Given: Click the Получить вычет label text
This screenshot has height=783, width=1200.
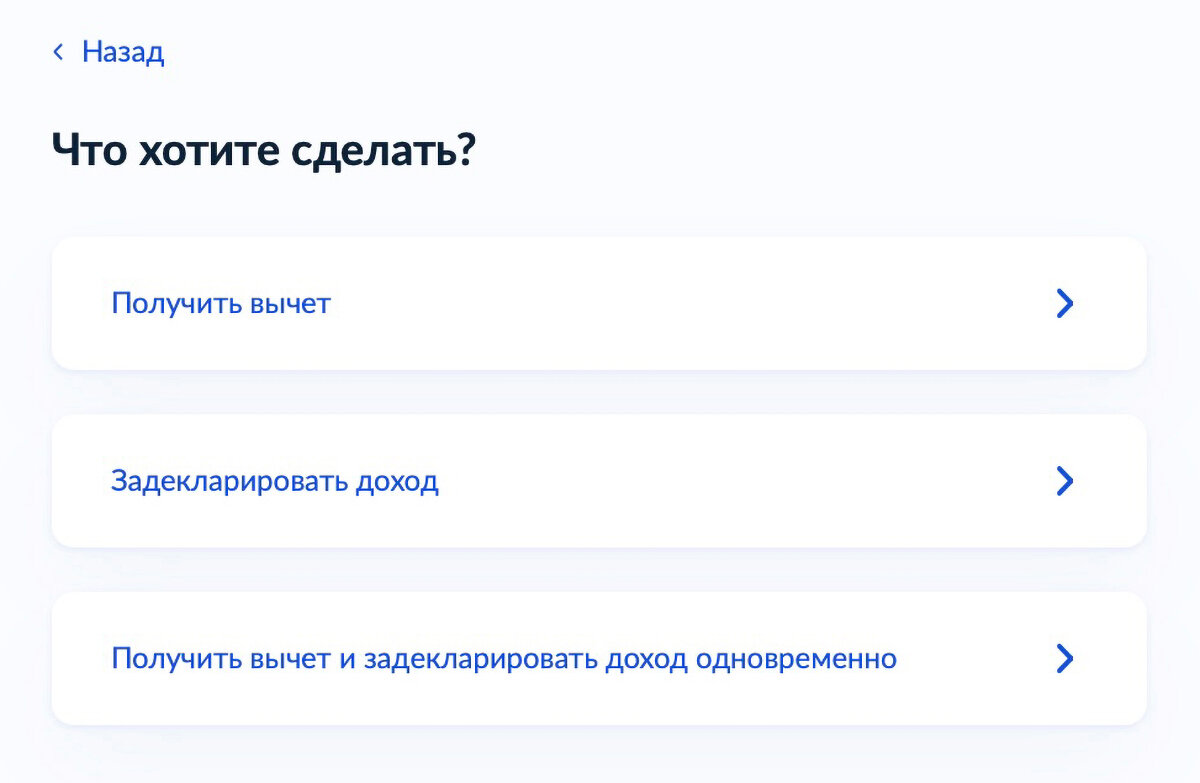Looking at the screenshot, I should (221, 303).
